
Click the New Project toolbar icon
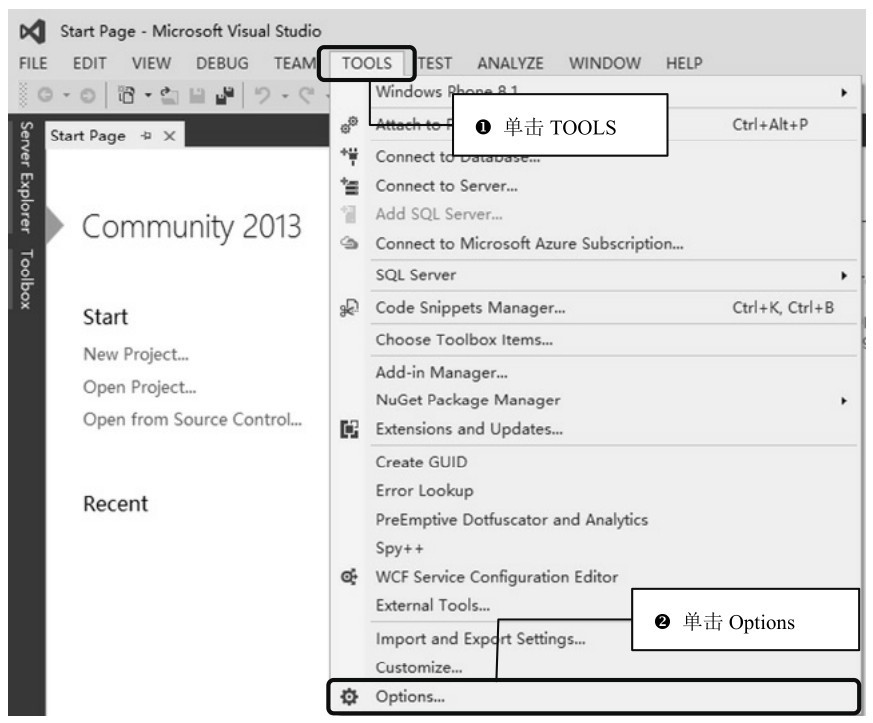click(127, 95)
